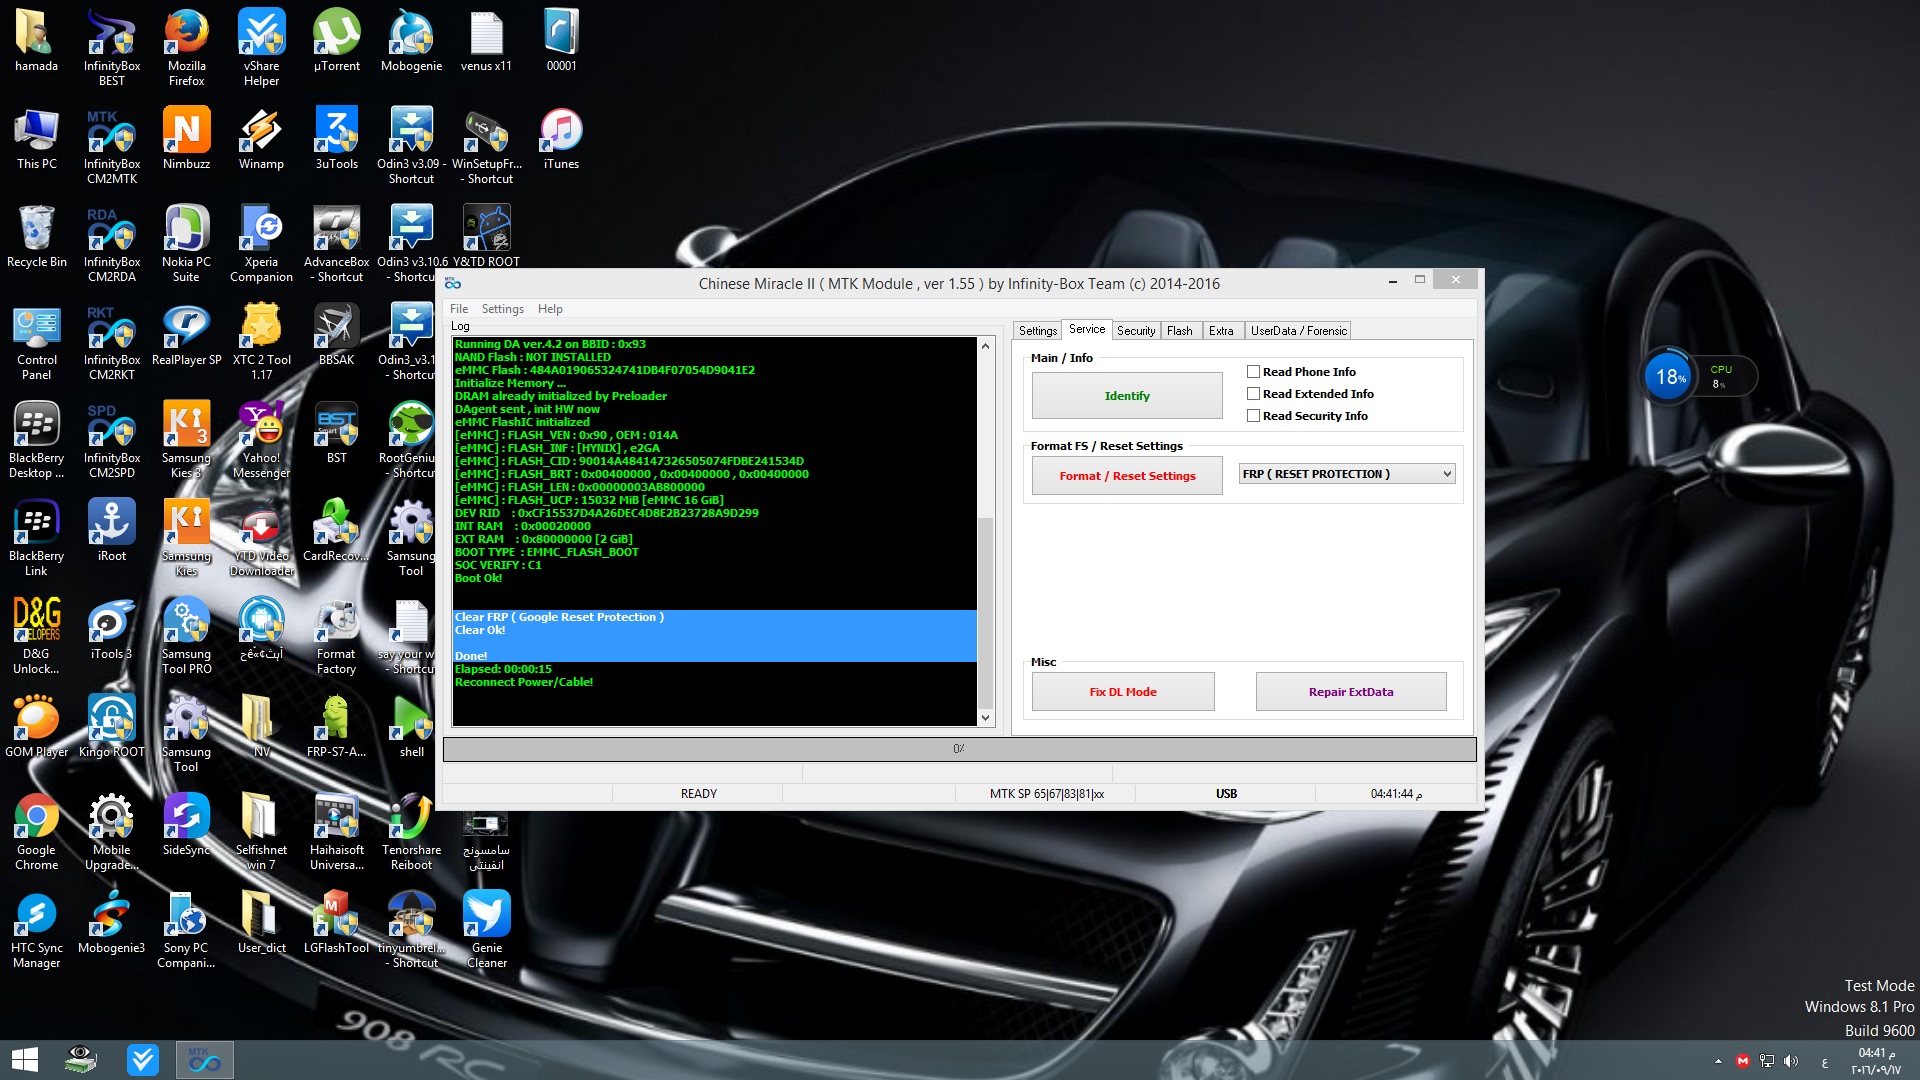1920x1080 pixels.
Task: Open iRoot desktop icon
Action: click(x=112, y=530)
